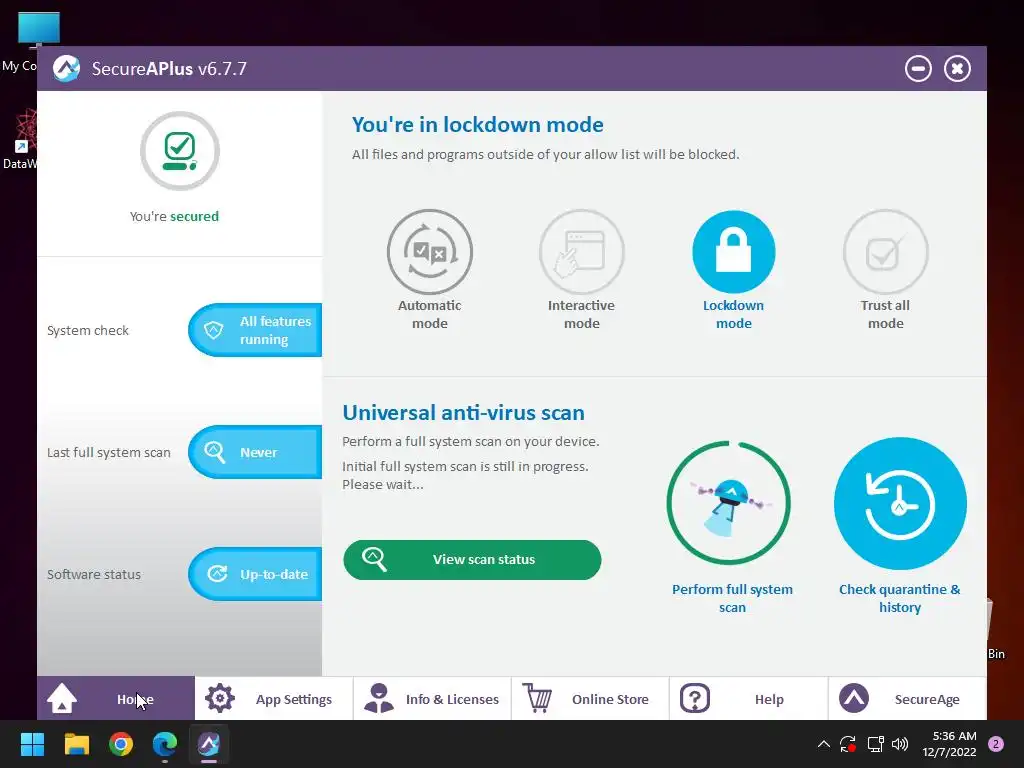The width and height of the screenshot is (1024, 768).
Task: Click the You're secured status shield icon
Action: [180, 151]
